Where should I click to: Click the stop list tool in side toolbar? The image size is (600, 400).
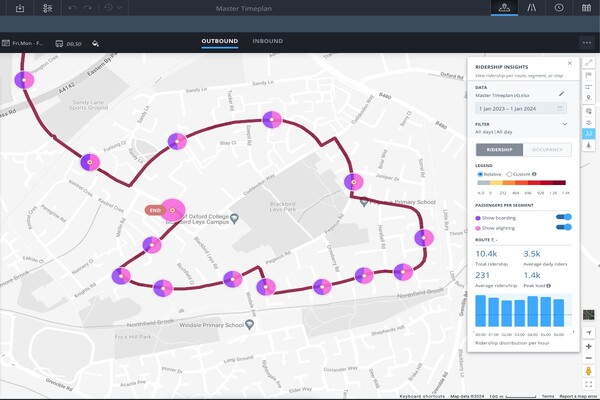tap(589, 87)
